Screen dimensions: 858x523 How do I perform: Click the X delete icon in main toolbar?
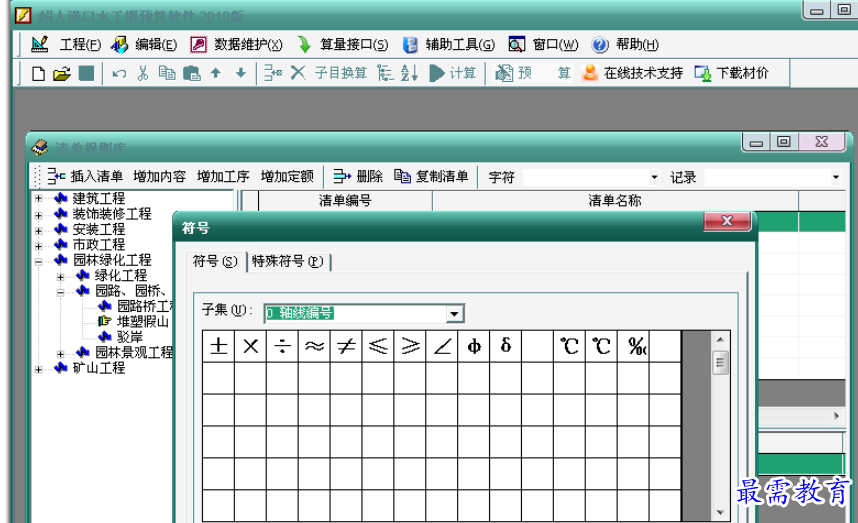click(x=298, y=73)
